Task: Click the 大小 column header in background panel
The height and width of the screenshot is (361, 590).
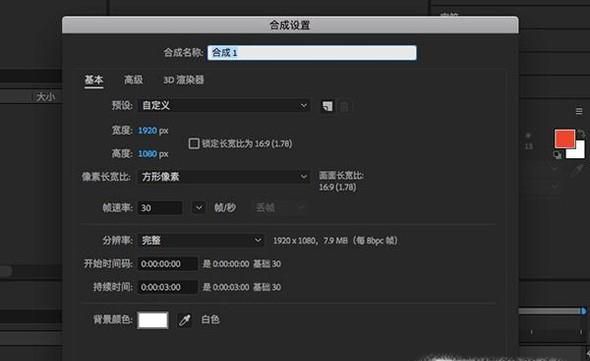Action: (x=46, y=97)
